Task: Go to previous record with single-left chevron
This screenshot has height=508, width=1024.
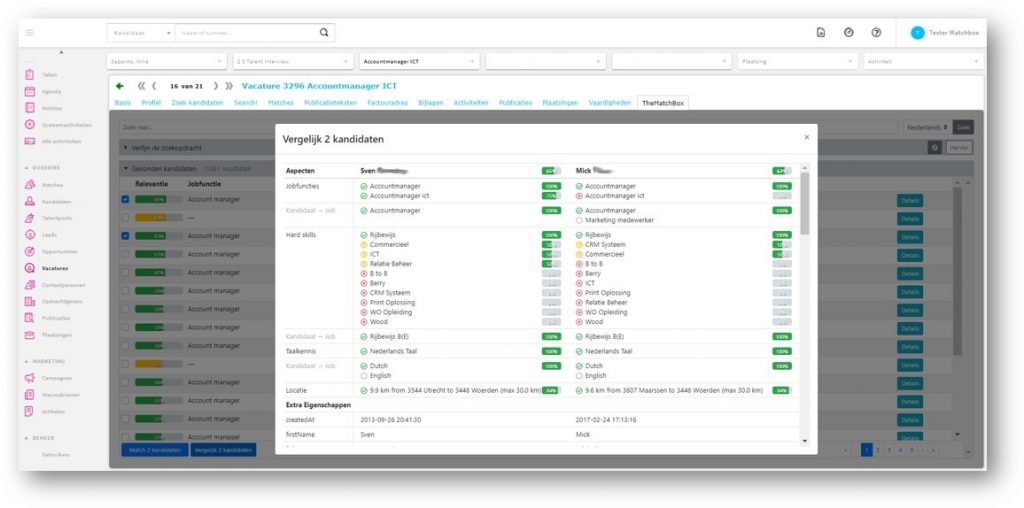Action: click(154, 86)
